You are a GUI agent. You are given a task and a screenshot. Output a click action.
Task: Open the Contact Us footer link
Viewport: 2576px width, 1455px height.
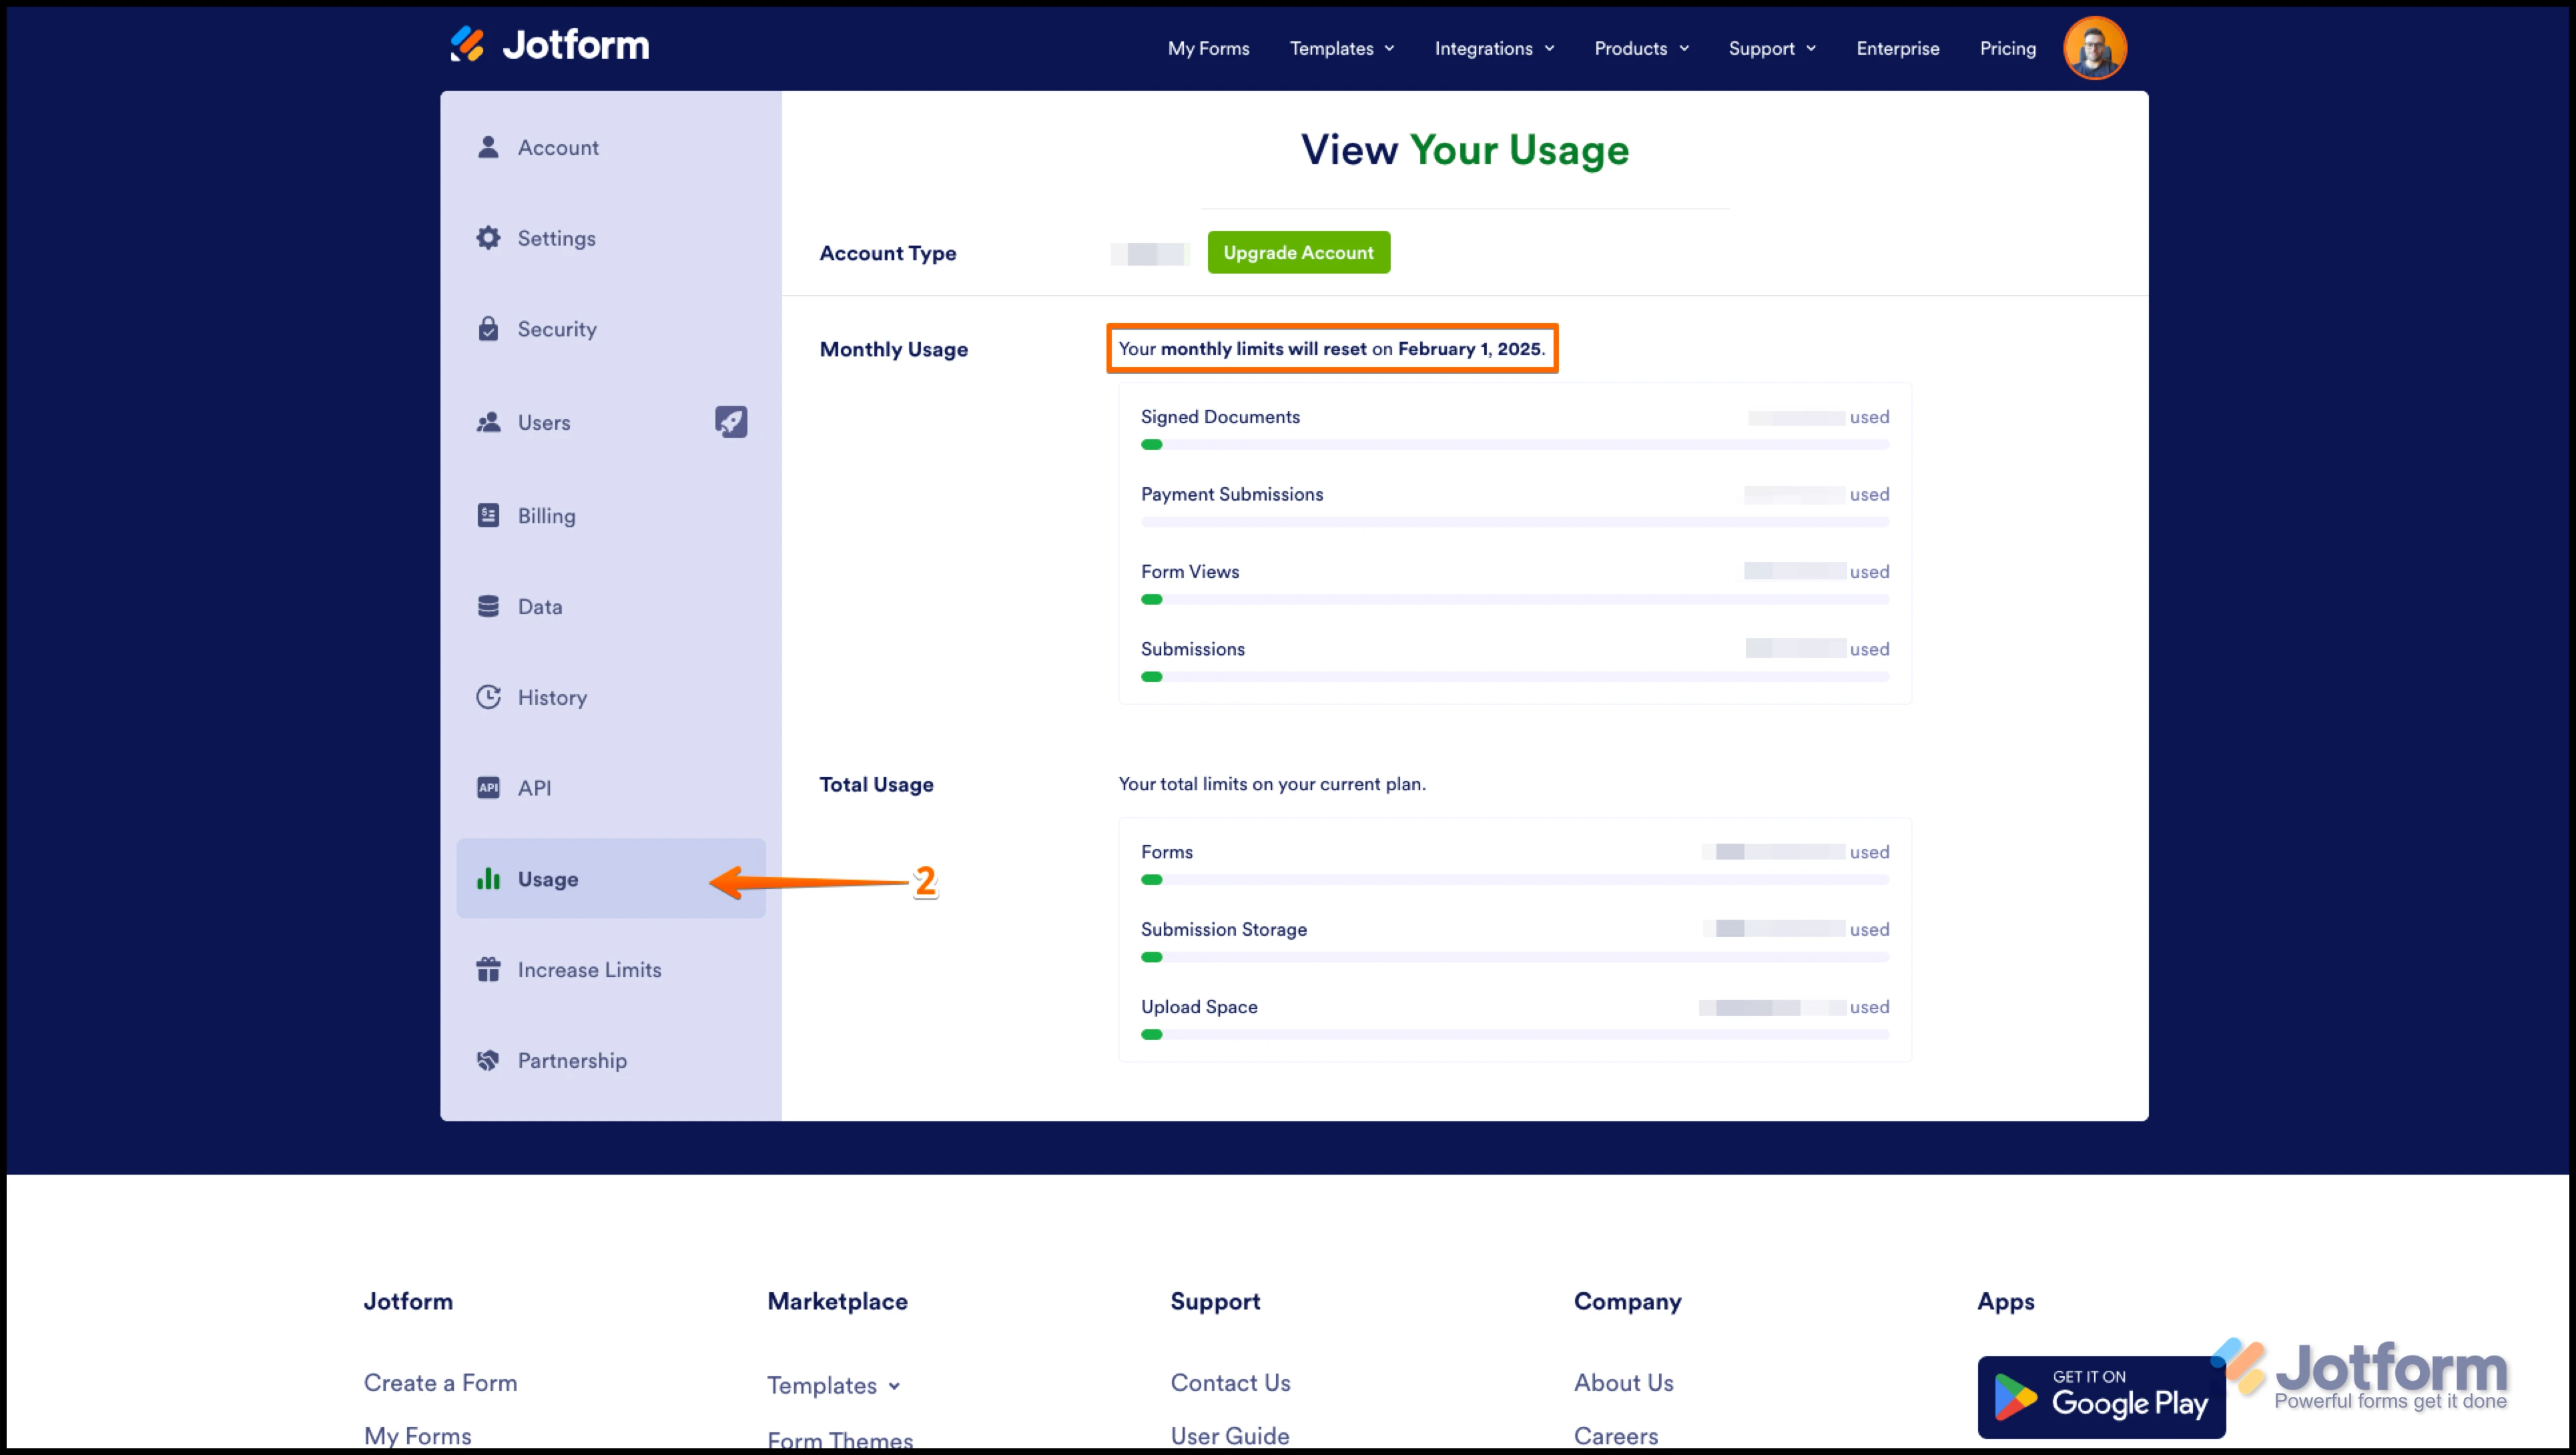1230,1382
